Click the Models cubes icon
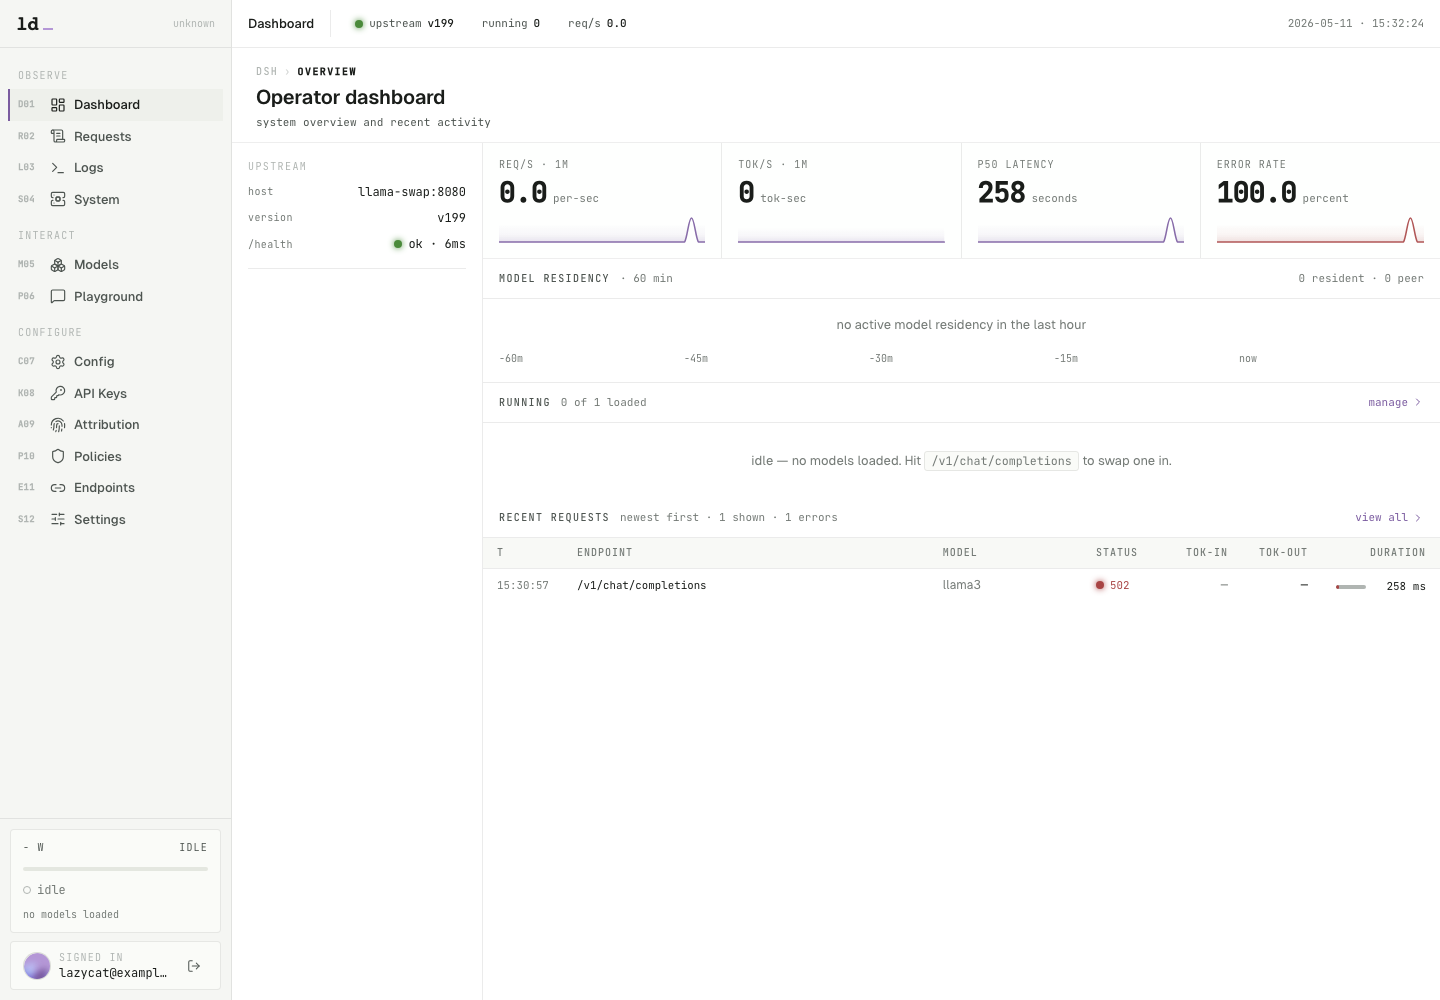 [x=58, y=265]
